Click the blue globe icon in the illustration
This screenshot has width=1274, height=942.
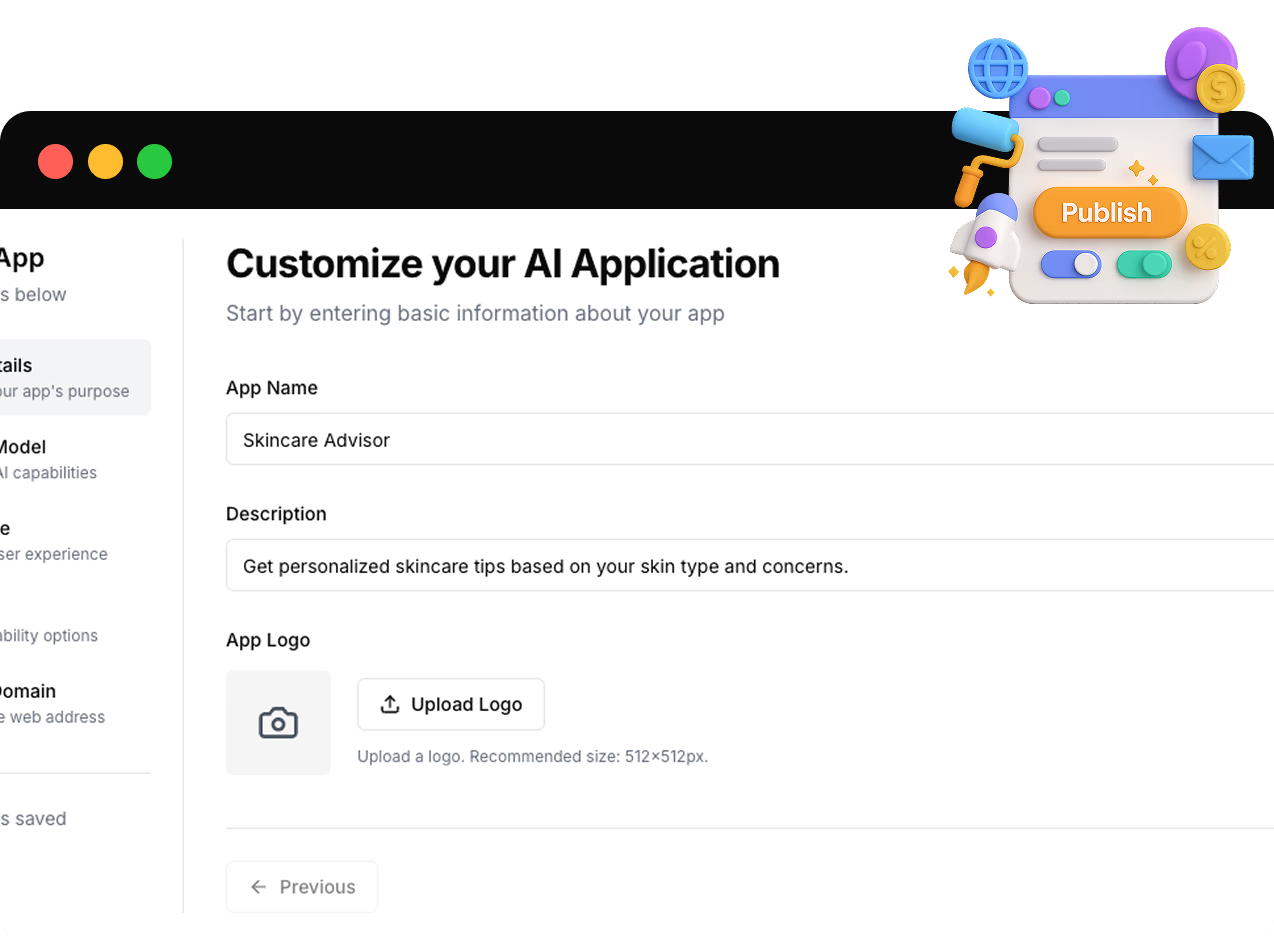pos(997,68)
